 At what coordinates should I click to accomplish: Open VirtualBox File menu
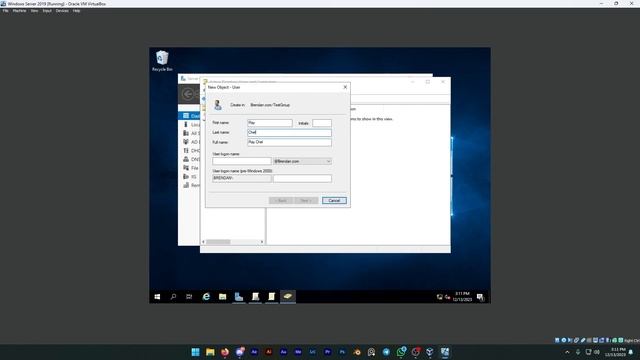point(5,11)
